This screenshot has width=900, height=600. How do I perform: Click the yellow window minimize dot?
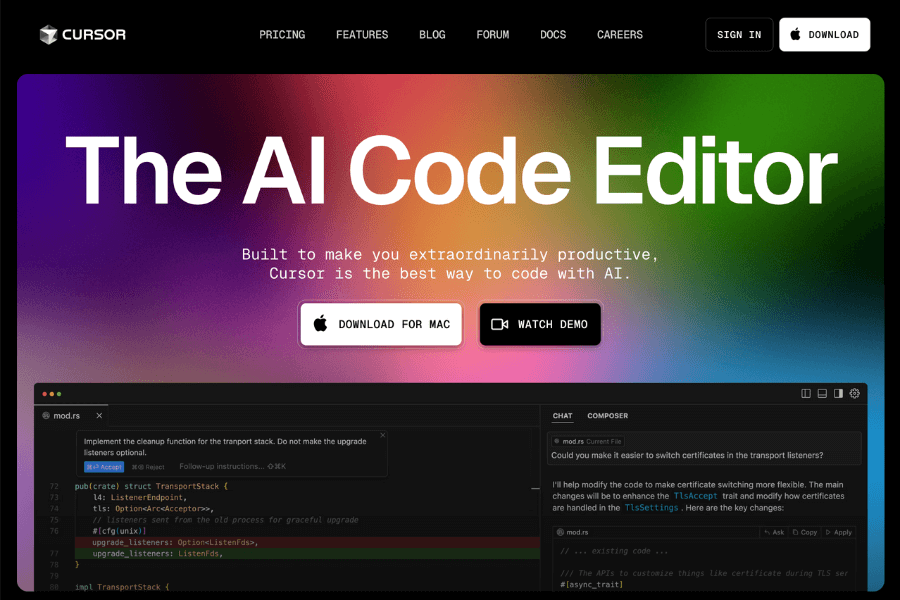coord(52,394)
